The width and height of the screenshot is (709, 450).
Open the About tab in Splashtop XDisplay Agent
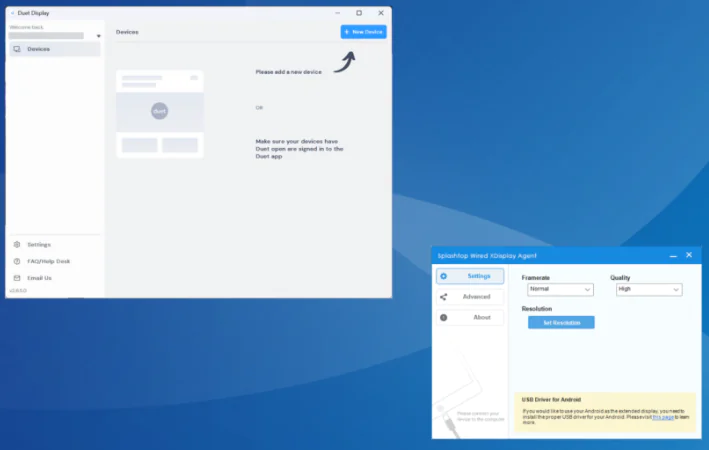470,317
